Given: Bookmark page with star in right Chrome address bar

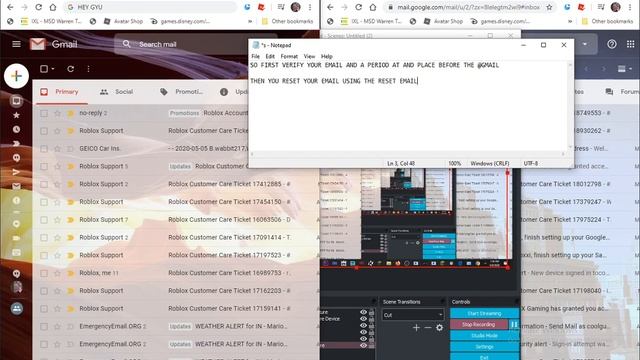Looking at the screenshot, I should [549, 7].
